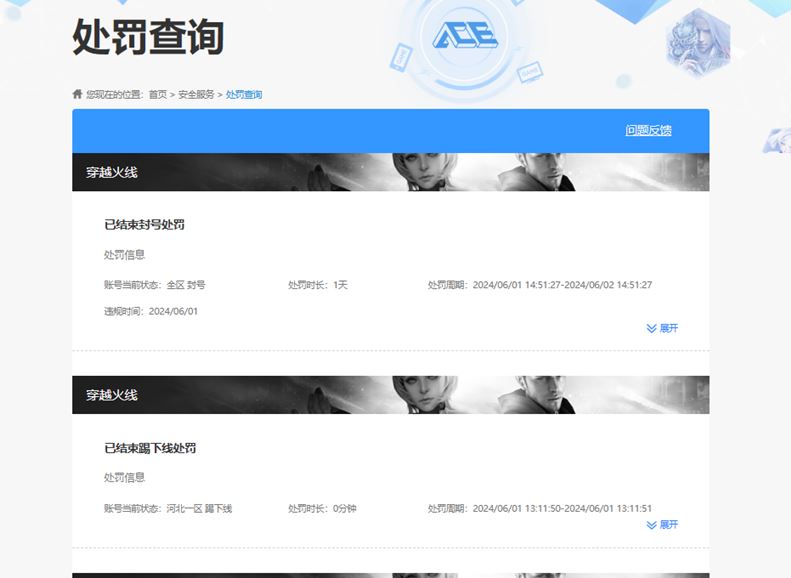
Task: Go to 首页 in breadcrumb
Action: pos(157,94)
